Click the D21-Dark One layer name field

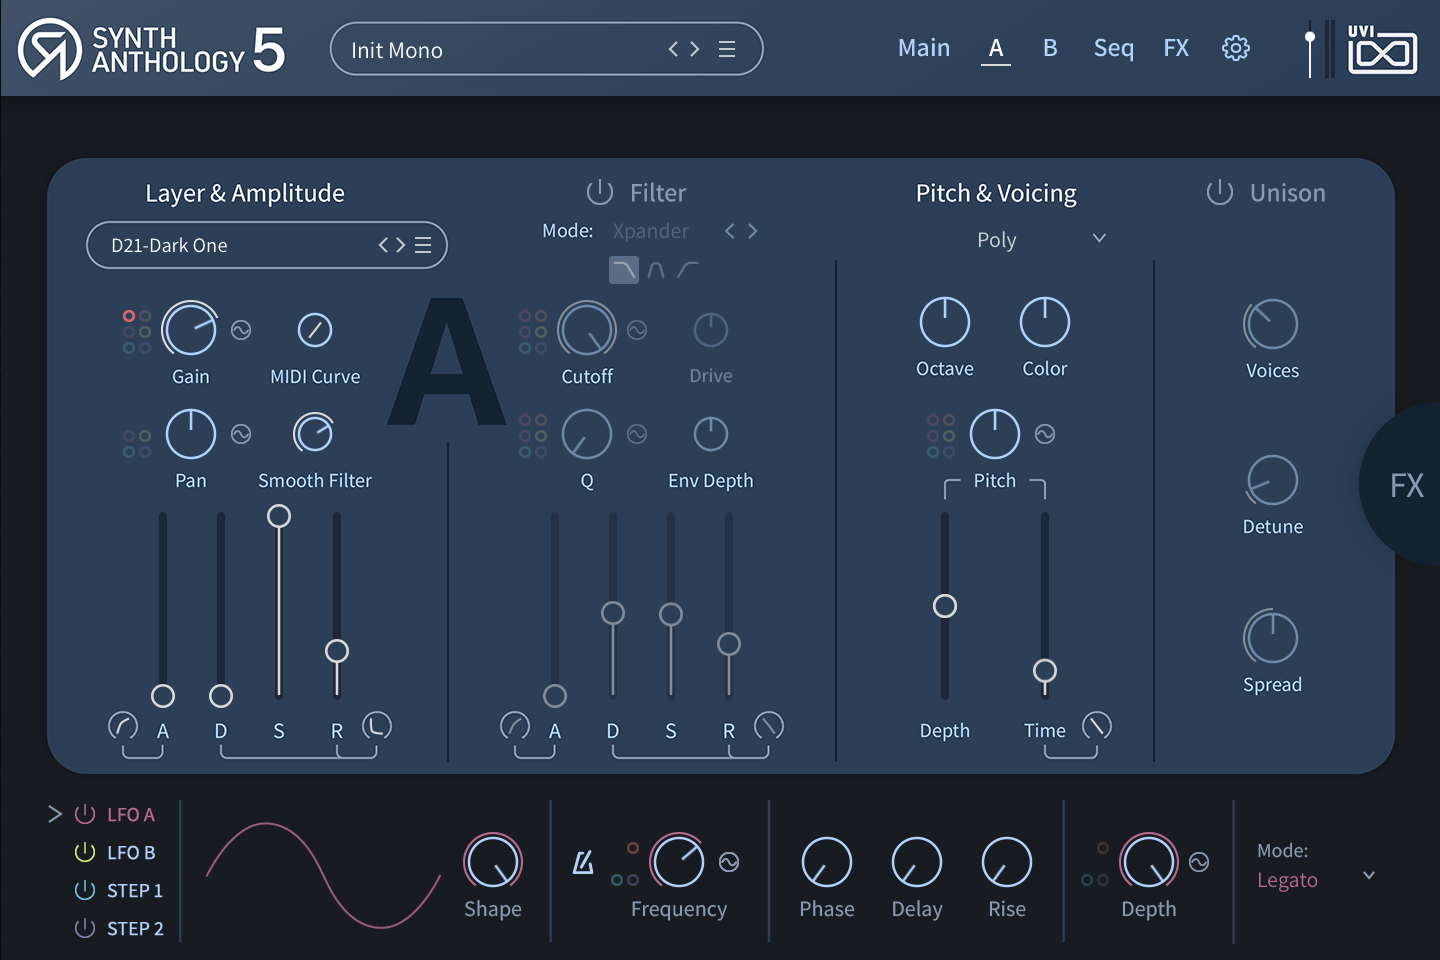pos(267,245)
